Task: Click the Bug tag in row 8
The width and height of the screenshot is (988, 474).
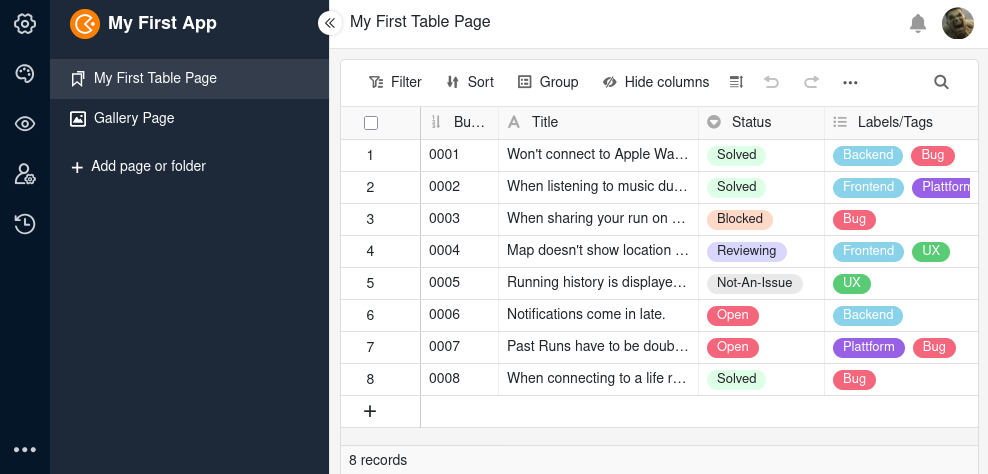Action: pyautogui.click(x=854, y=379)
